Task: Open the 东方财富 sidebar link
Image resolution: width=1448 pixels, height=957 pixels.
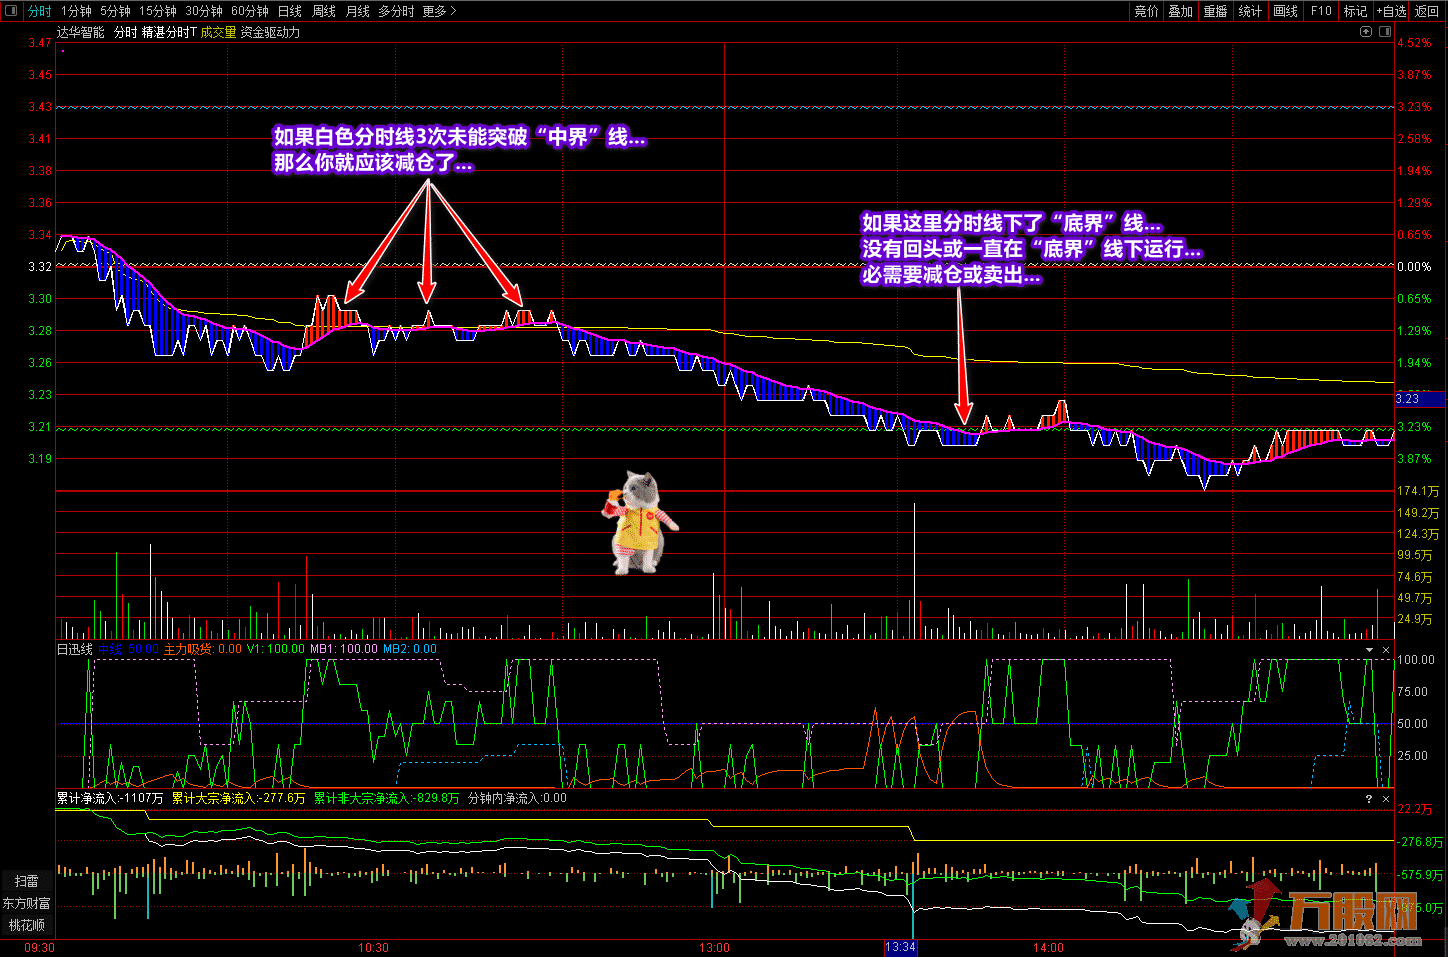Action: 27,903
